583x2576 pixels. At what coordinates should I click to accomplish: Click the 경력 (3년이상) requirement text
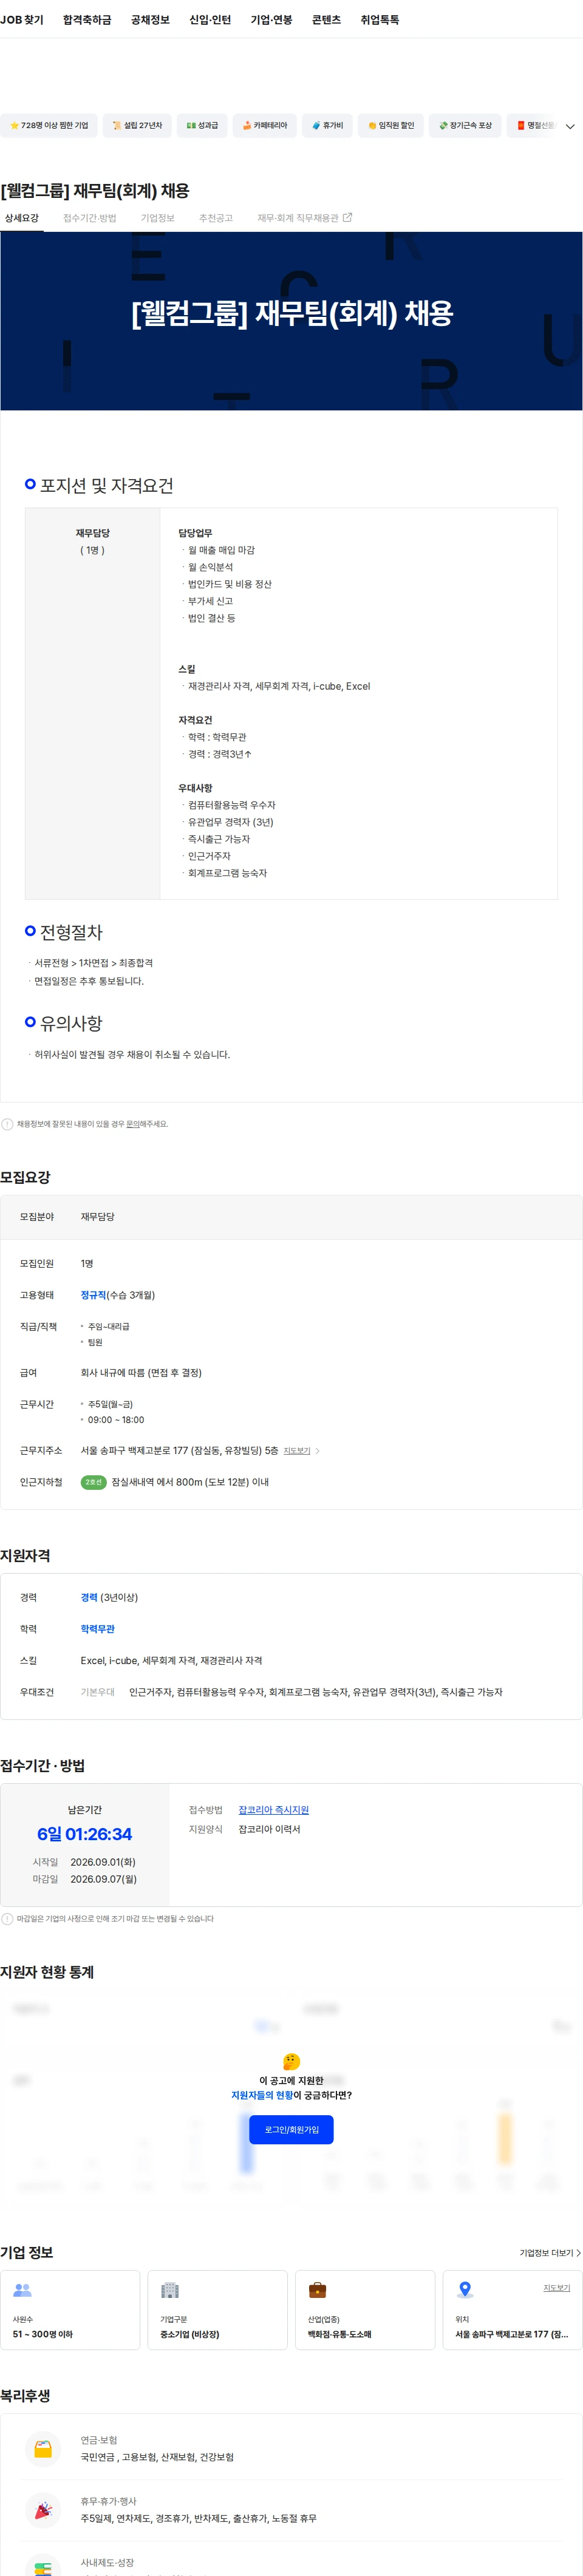coord(109,1597)
